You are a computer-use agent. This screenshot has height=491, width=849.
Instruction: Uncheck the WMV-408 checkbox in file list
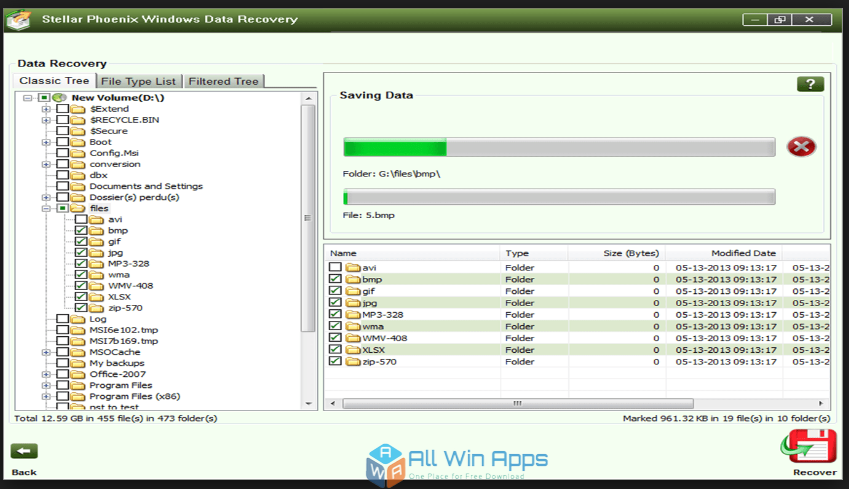335,337
